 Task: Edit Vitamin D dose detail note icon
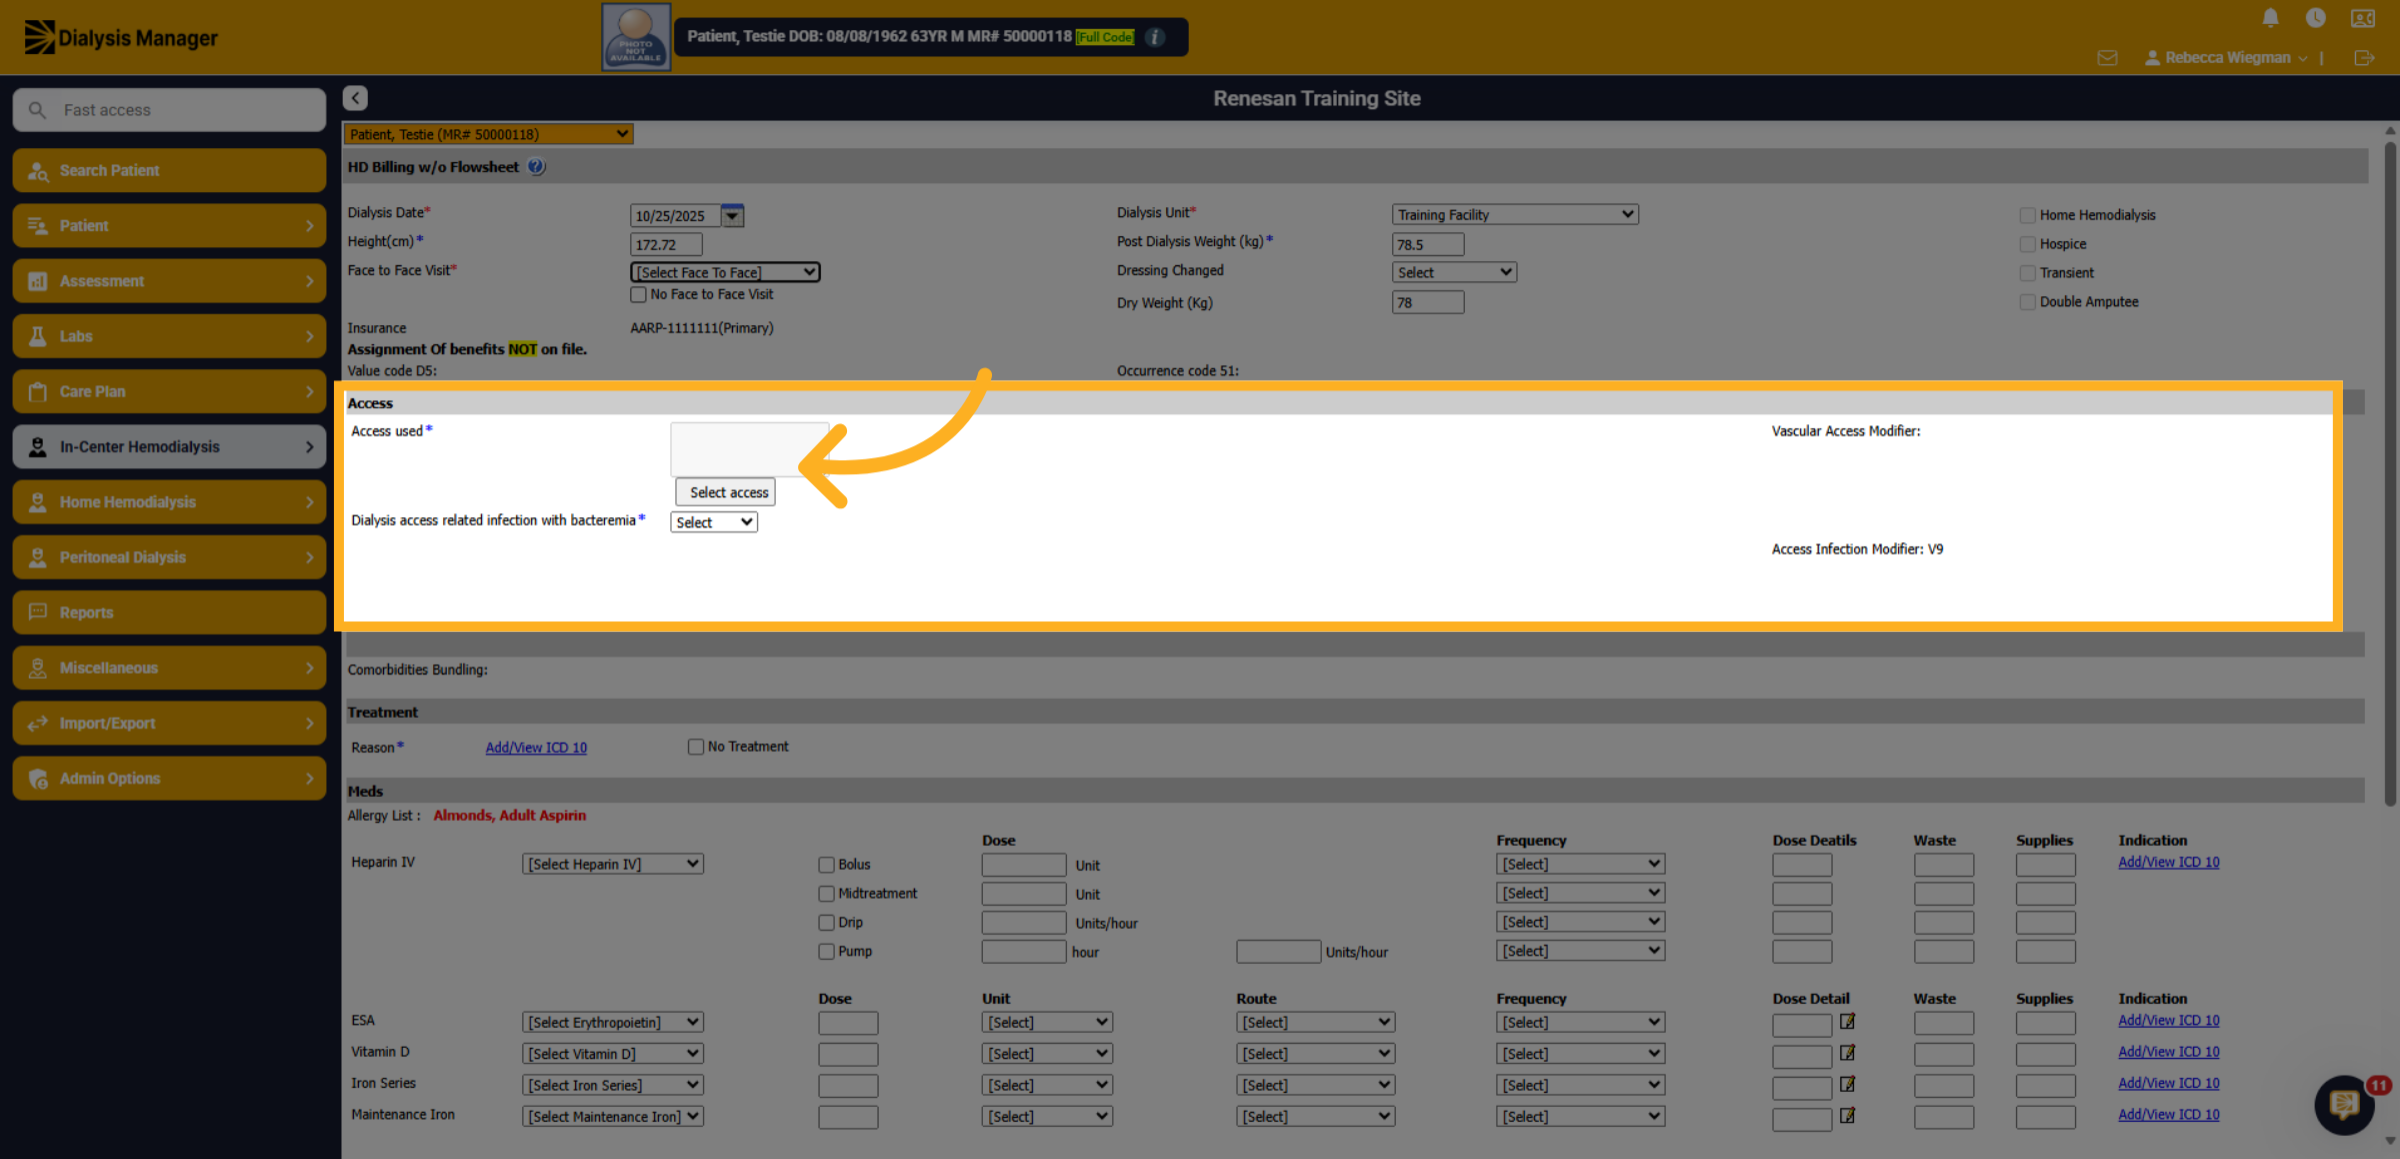point(1847,1052)
